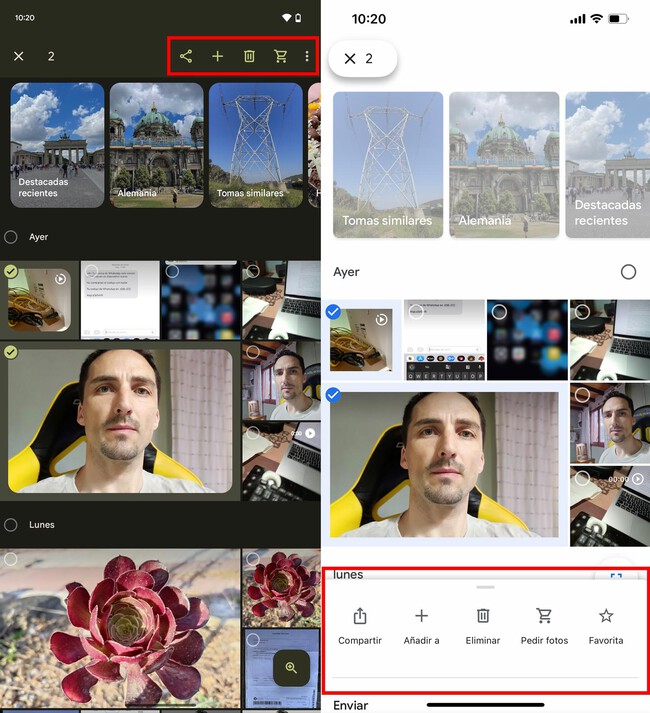
Task: Select the blurred apps screenshot on iPhone
Action: click(x=499, y=312)
